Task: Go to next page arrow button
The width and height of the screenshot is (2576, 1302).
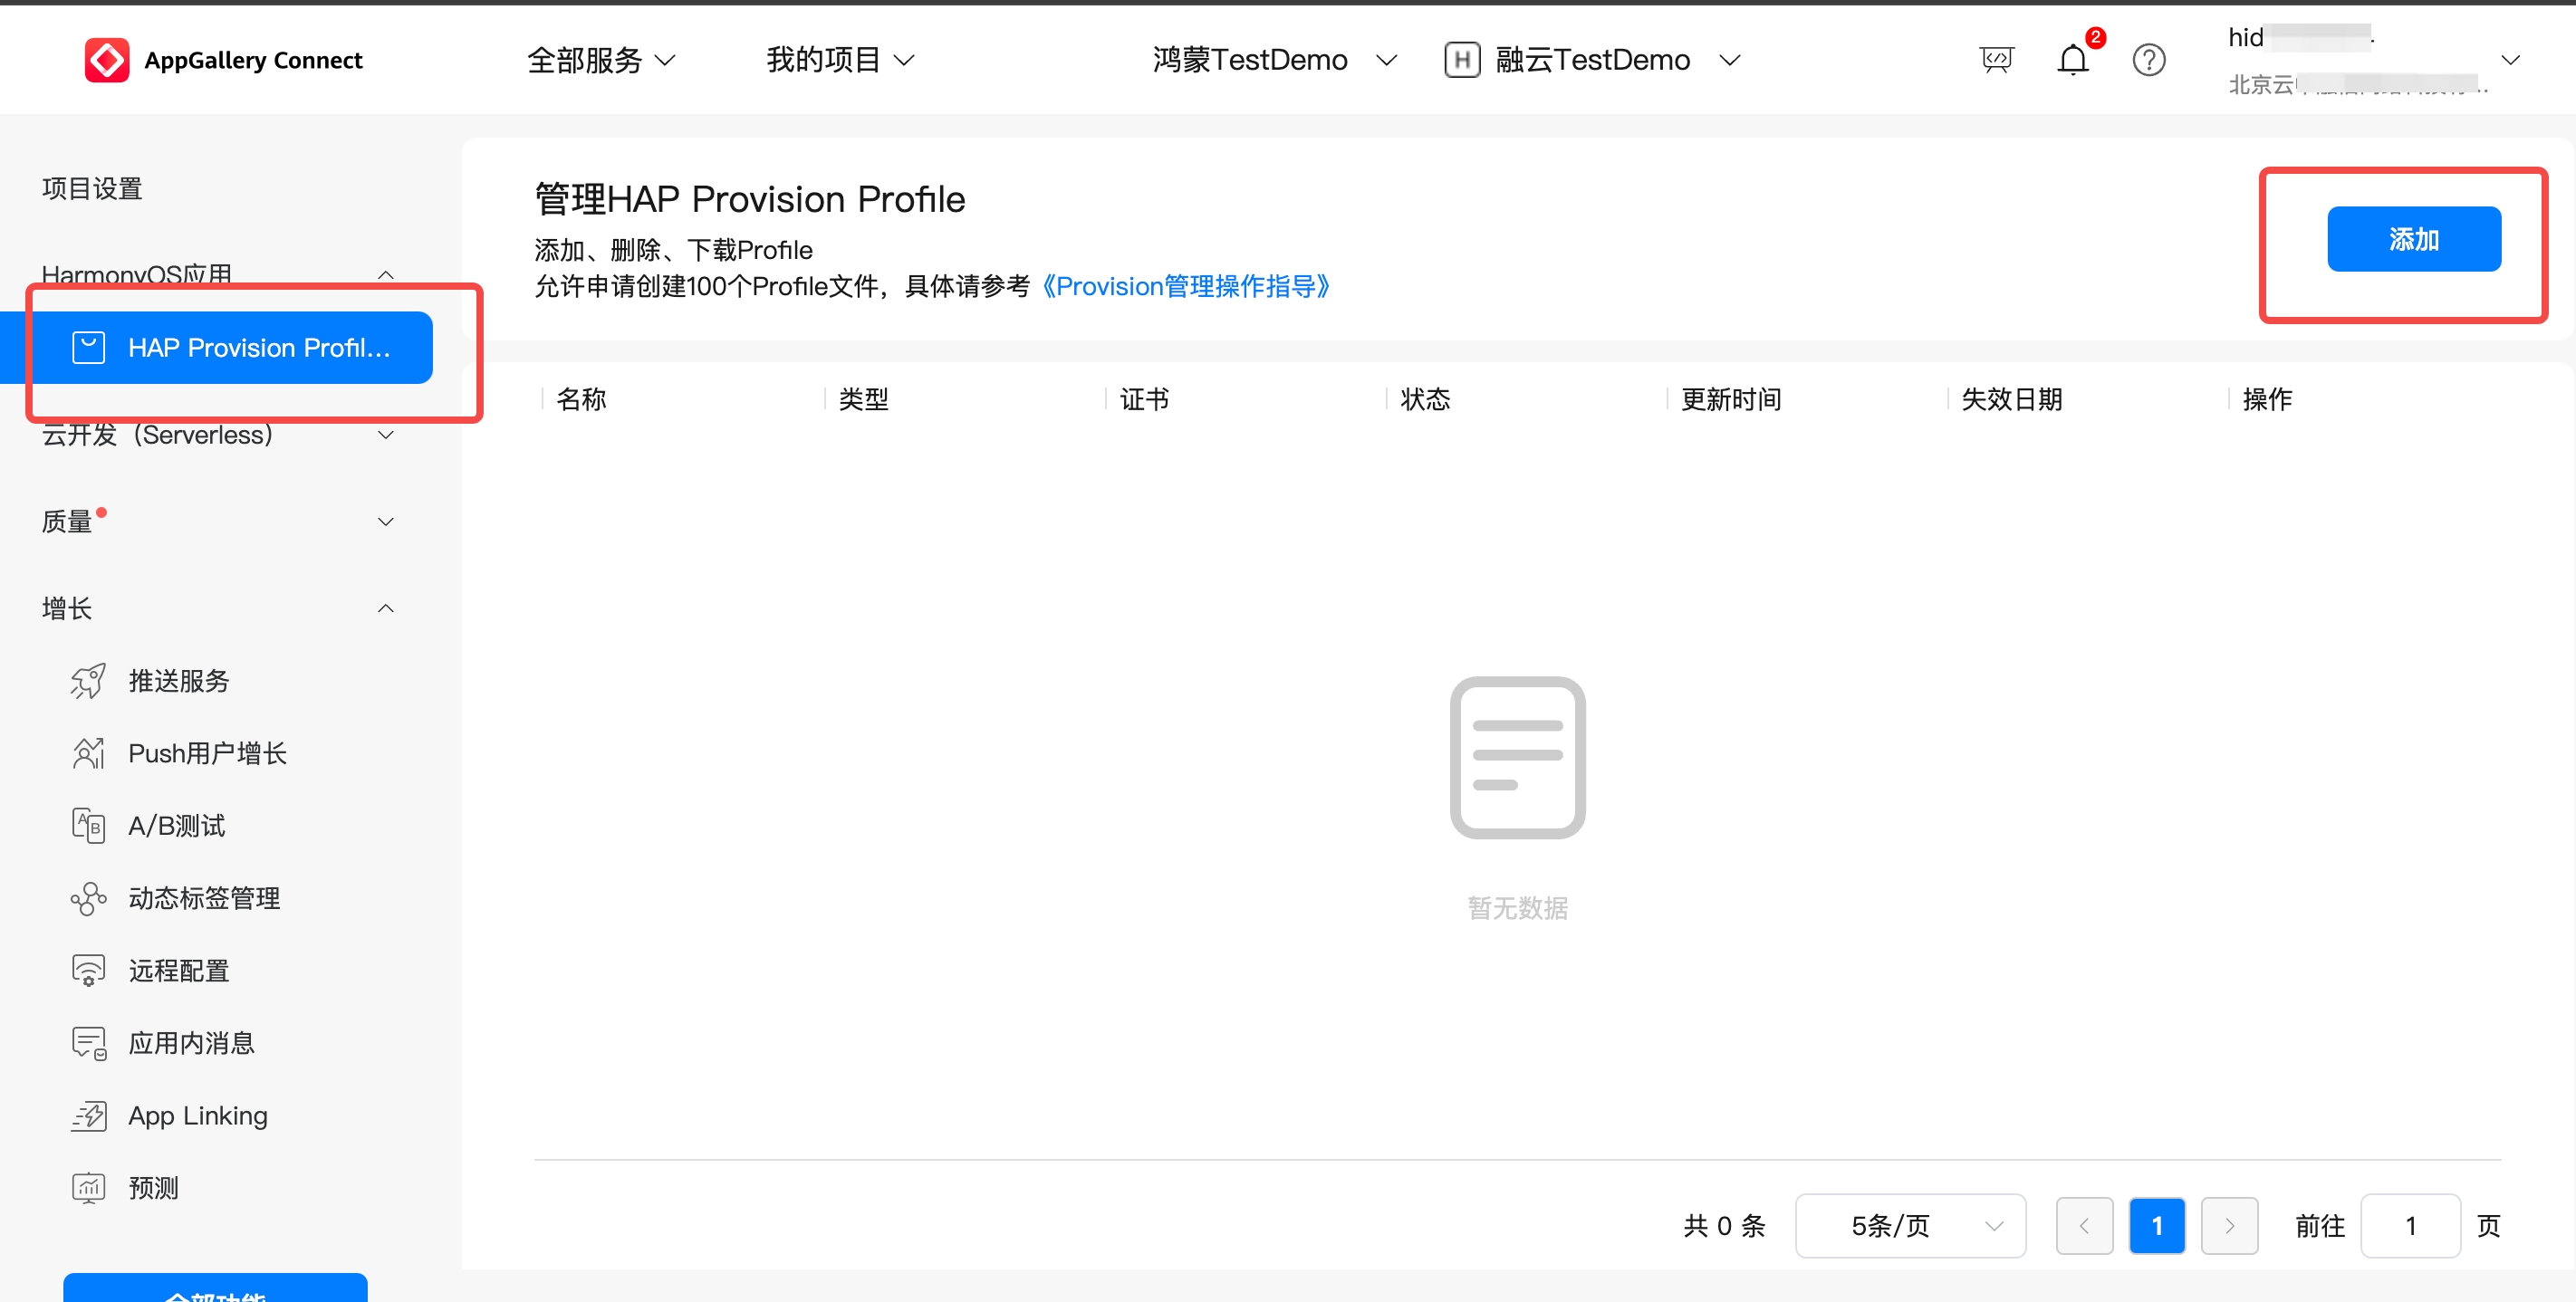Action: (2229, 1225)
